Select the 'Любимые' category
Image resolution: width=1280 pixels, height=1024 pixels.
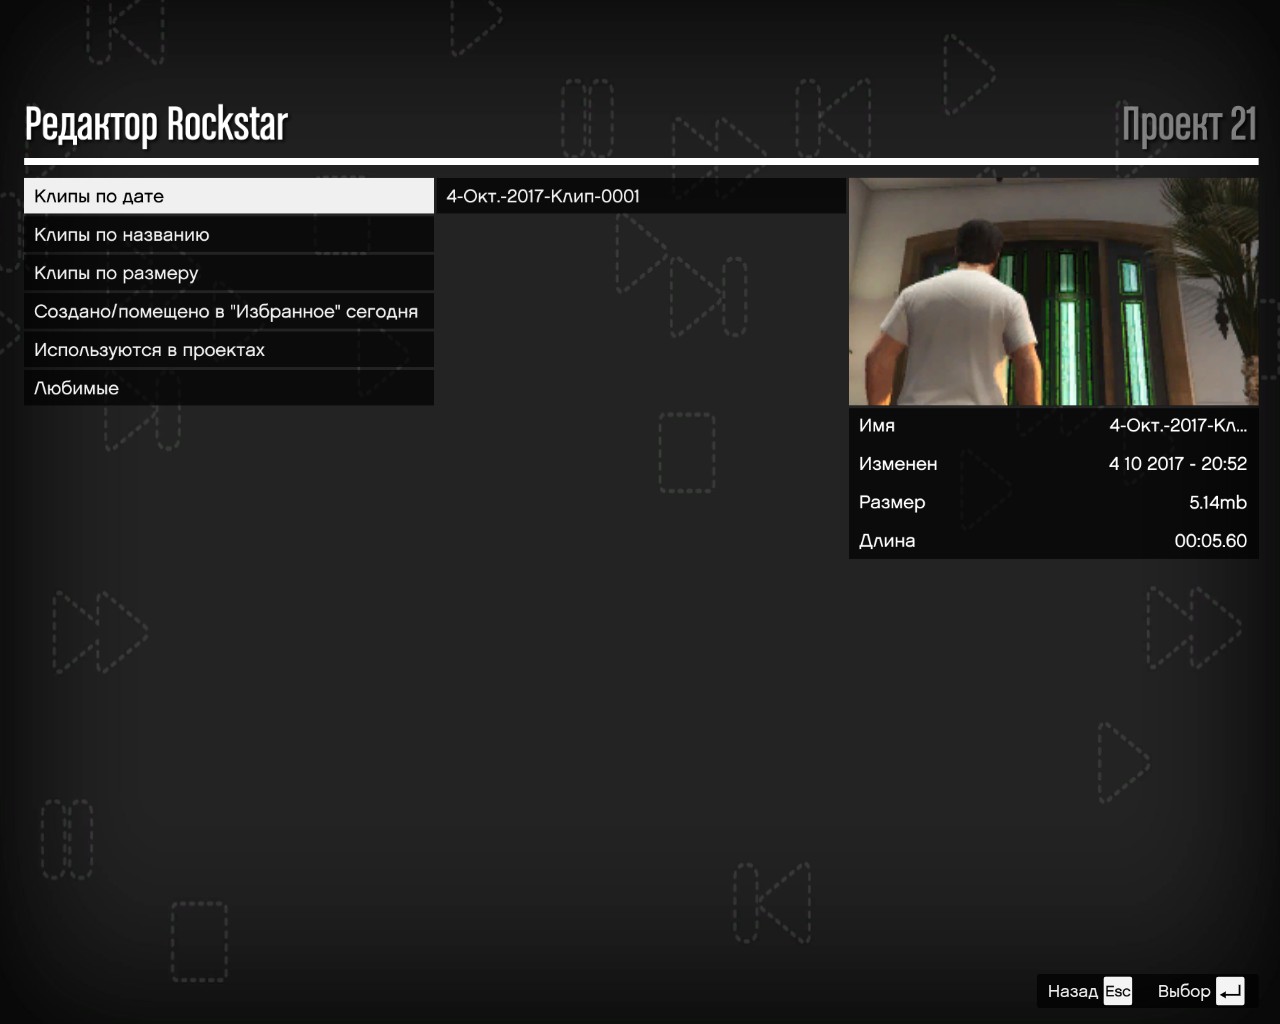tap(229, 388)
